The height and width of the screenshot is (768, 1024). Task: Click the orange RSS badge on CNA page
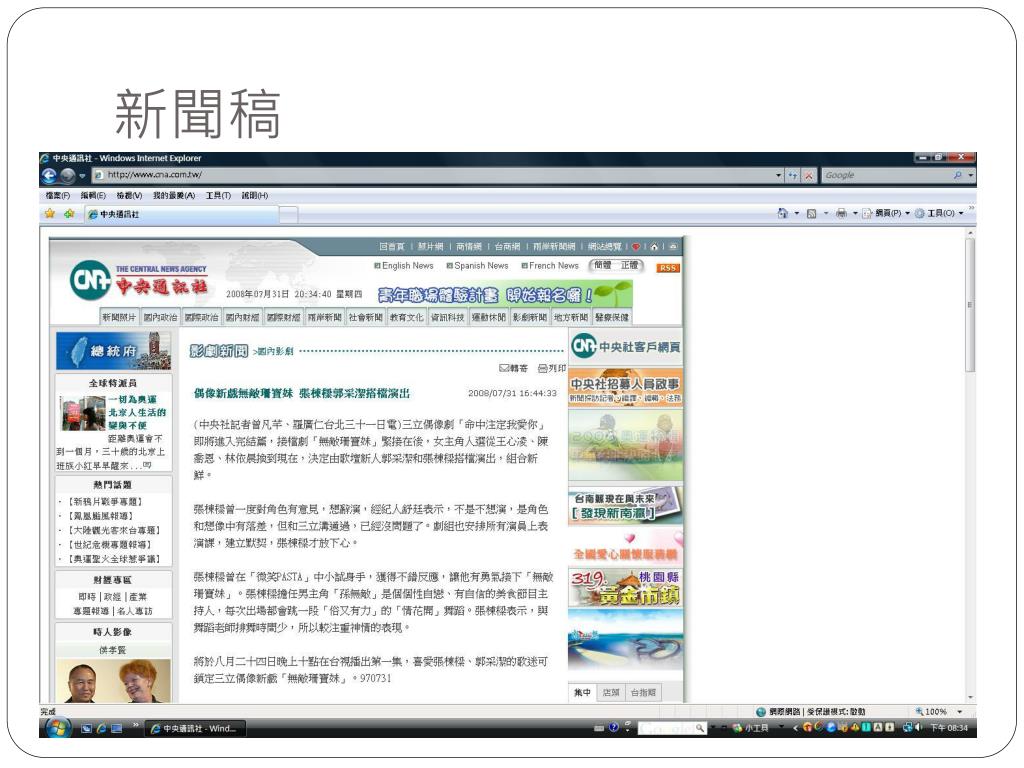tap(667, 268)
